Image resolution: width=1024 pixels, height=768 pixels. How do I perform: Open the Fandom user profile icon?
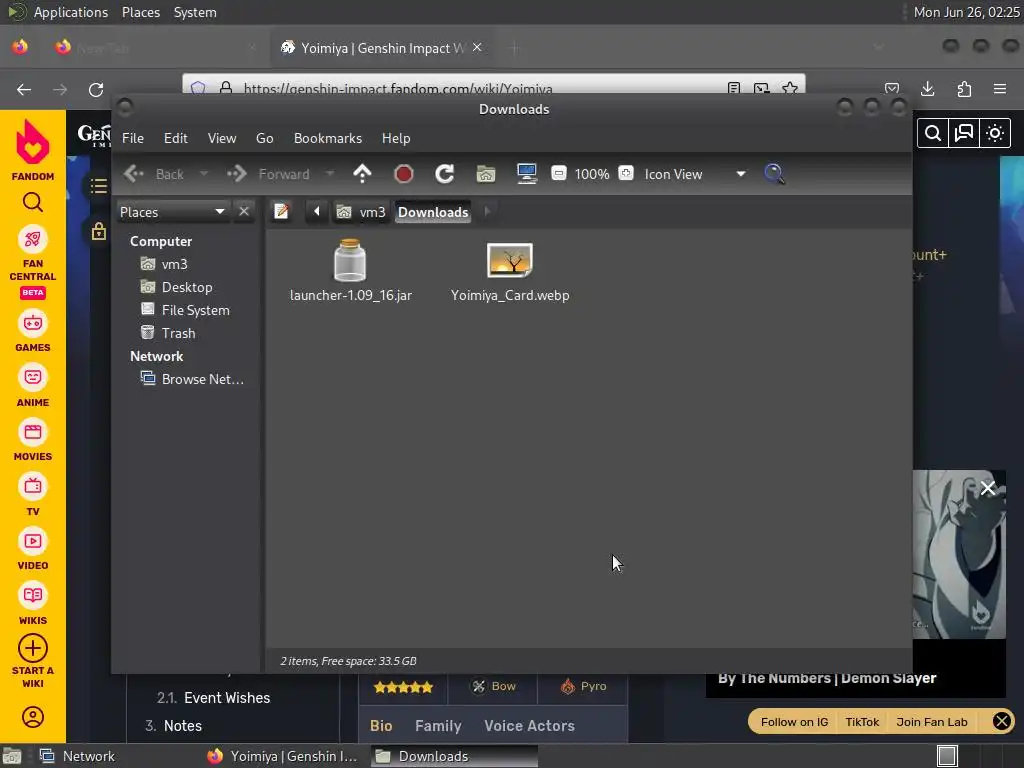click(x=33, y=717)
